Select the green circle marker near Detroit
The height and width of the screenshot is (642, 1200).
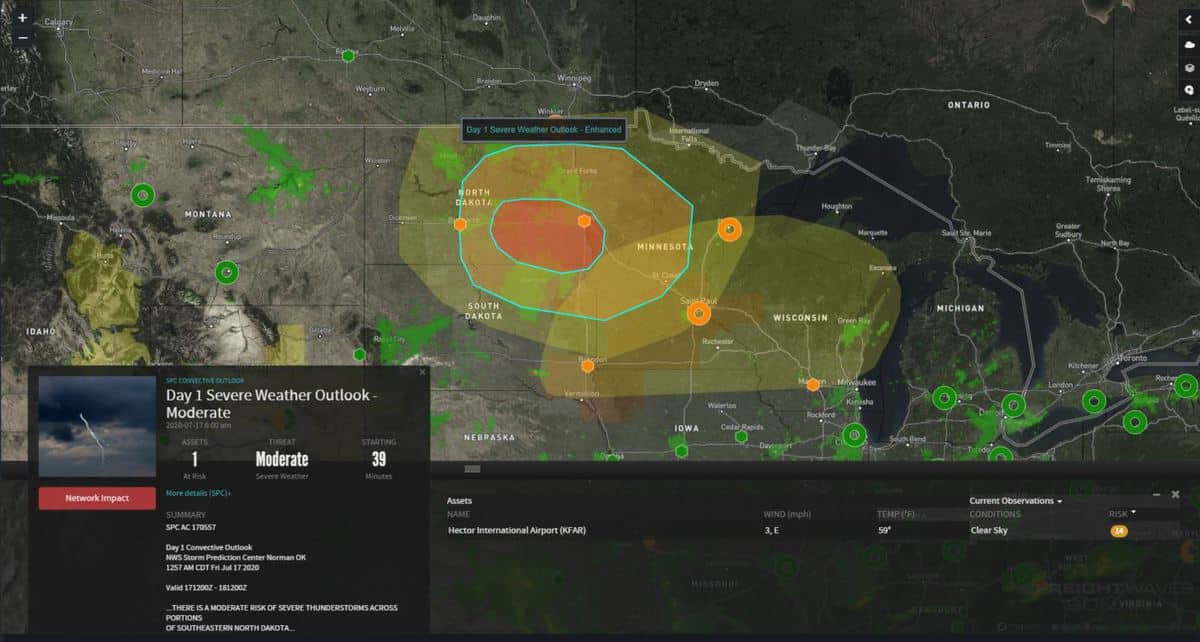click(x=1013, y=406)
